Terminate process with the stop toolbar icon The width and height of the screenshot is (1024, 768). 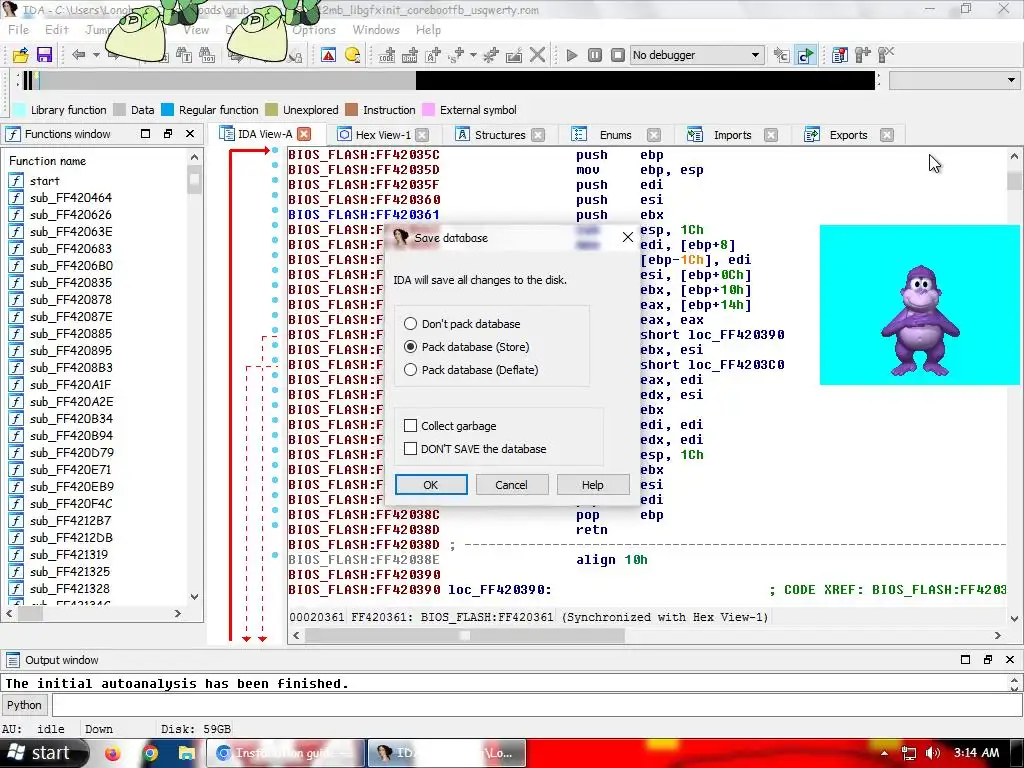tap(617, 55)
